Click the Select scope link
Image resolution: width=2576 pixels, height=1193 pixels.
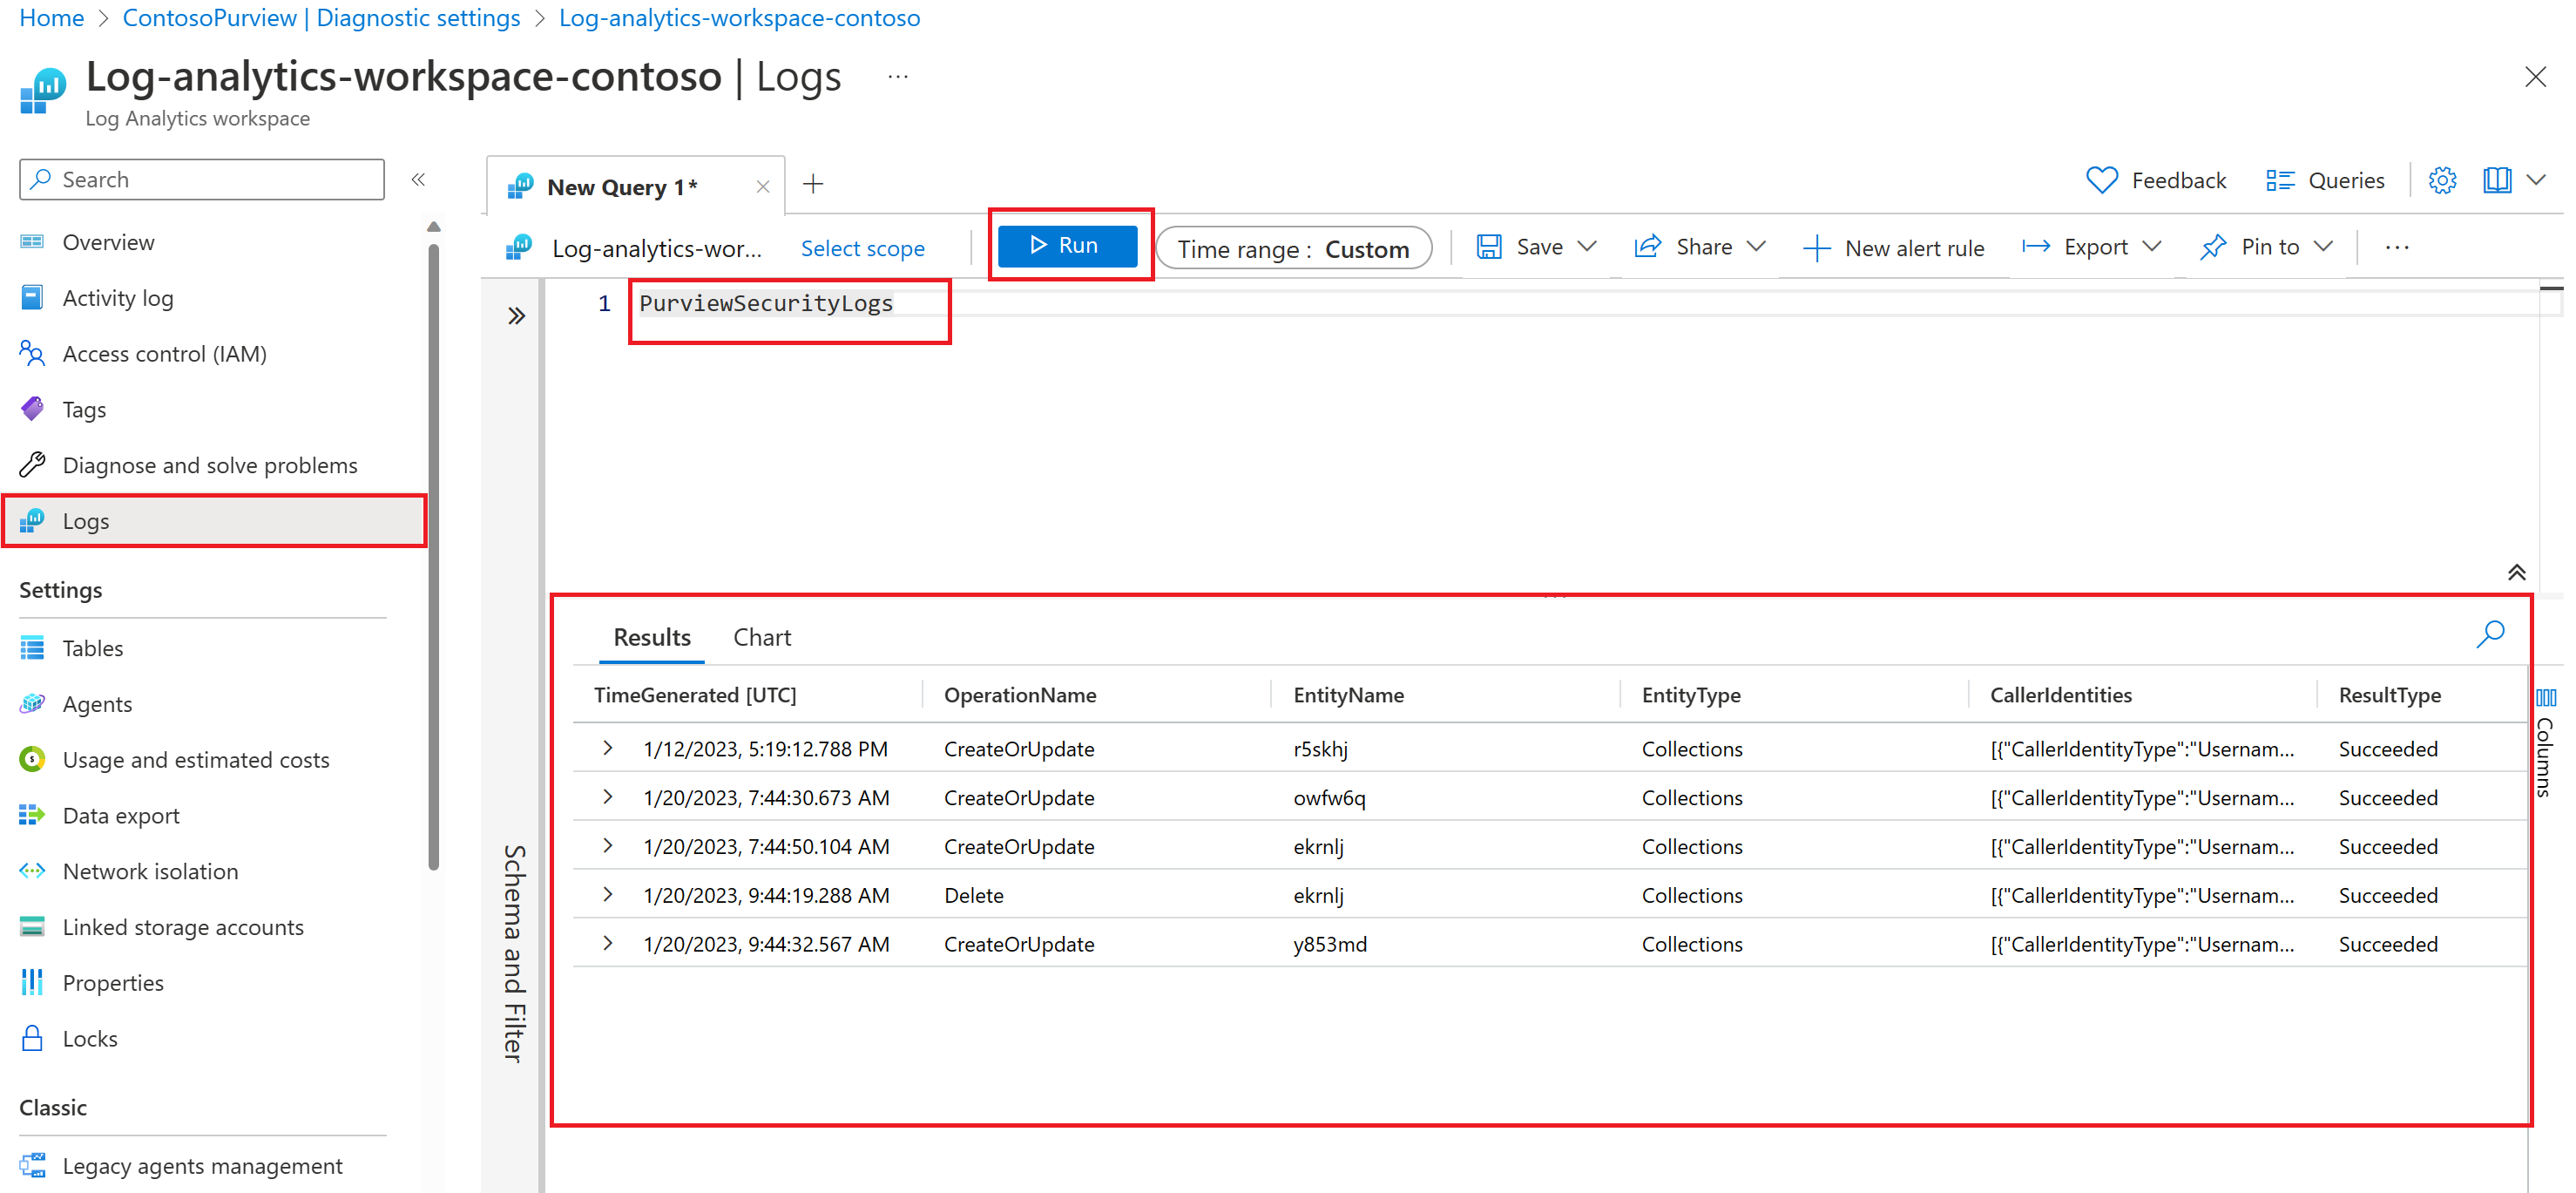(862, 248)
